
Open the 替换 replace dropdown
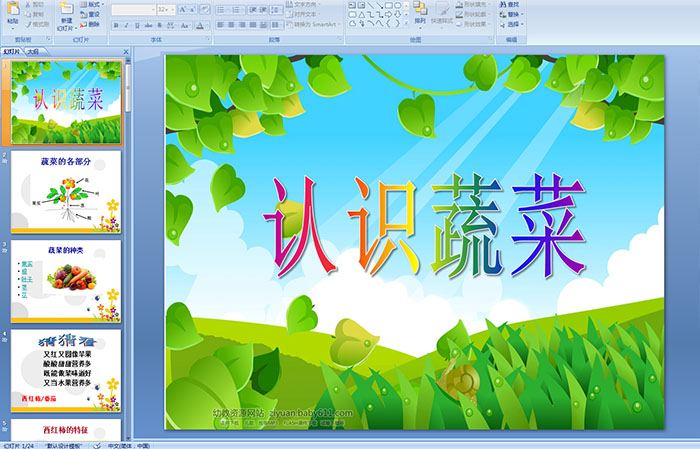pos(512,14)
